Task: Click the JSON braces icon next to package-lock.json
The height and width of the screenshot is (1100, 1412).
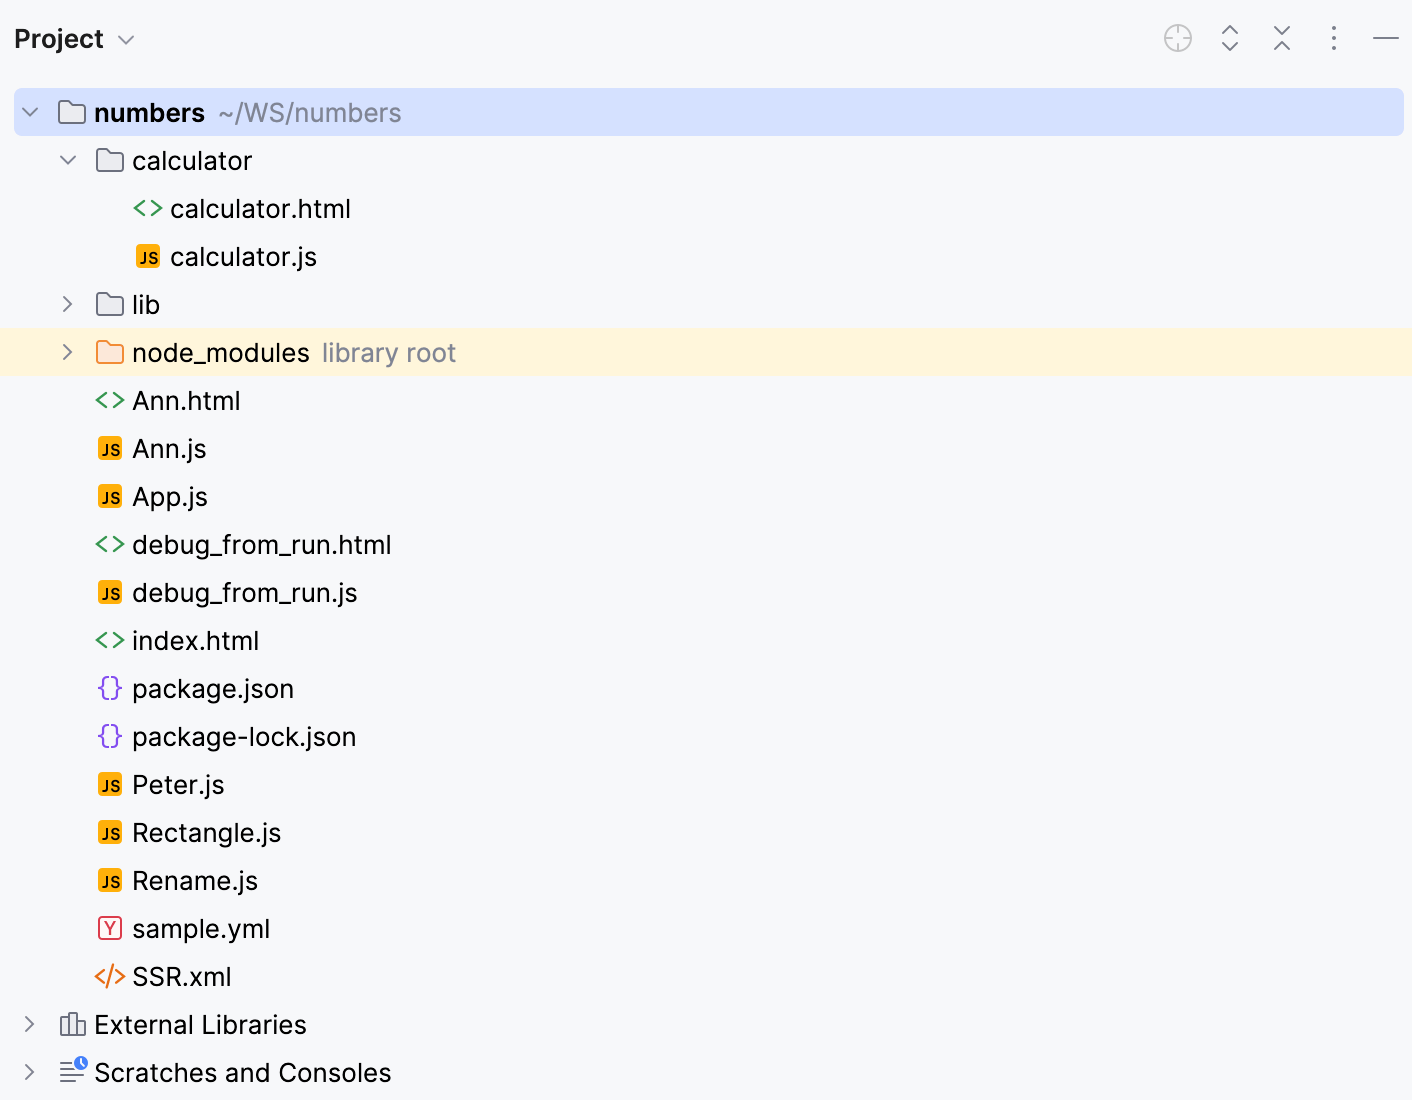Action: coord(110,736)
